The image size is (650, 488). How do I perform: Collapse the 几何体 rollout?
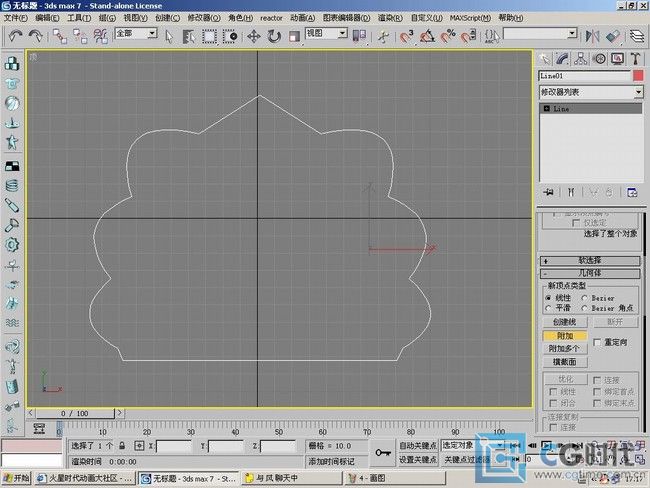(590, 273)
